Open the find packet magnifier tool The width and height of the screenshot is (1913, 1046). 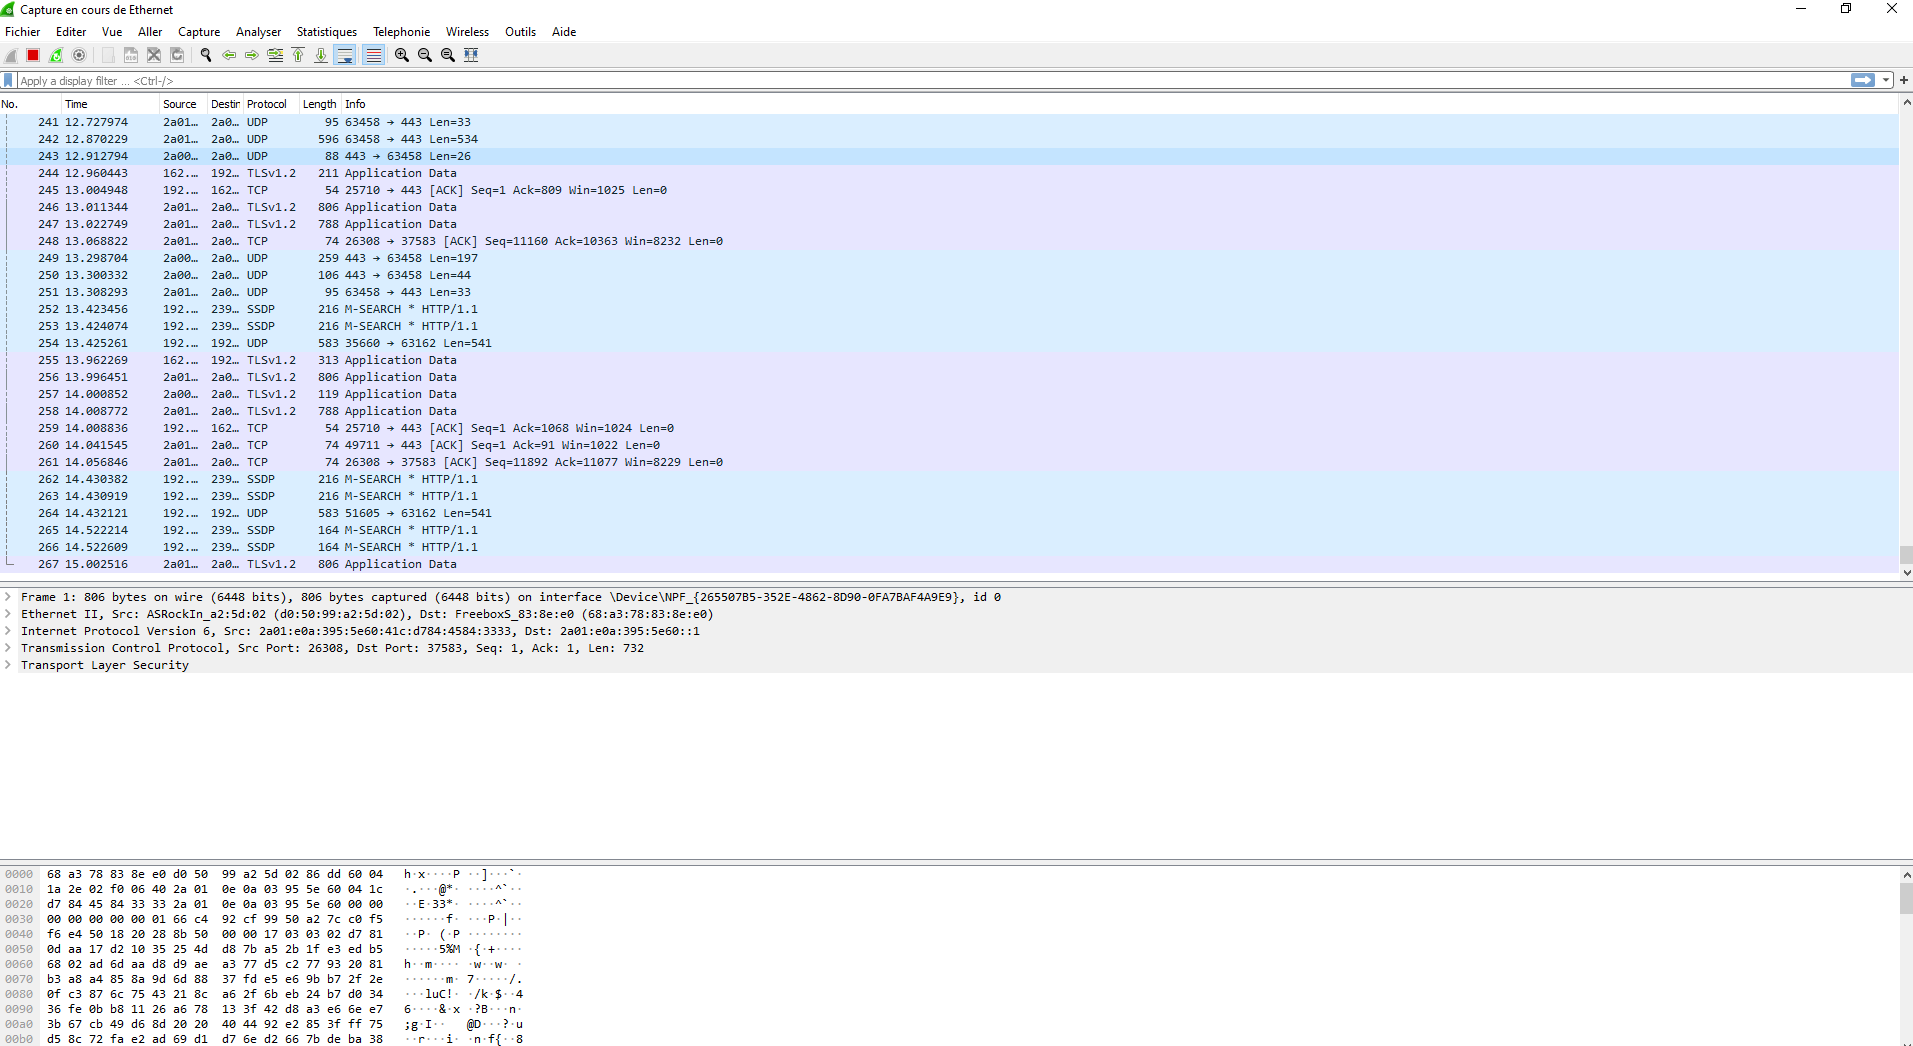click(206, 55)
